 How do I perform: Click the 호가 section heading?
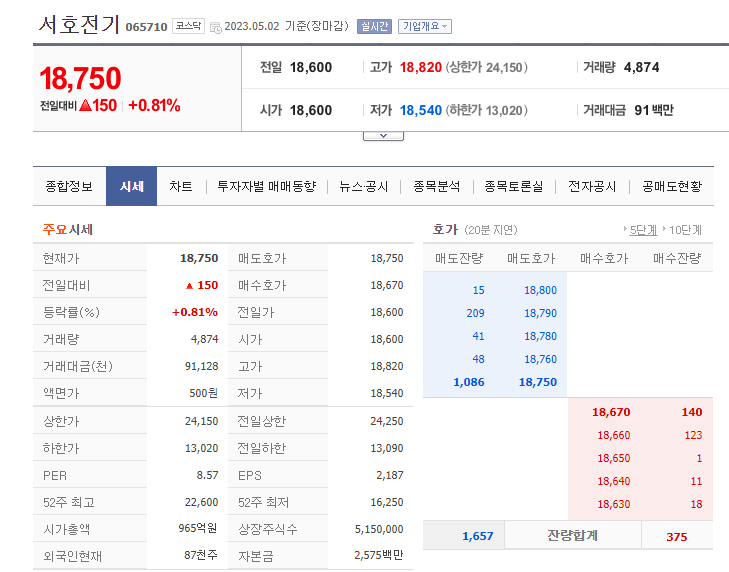click(x=445, y=230)
